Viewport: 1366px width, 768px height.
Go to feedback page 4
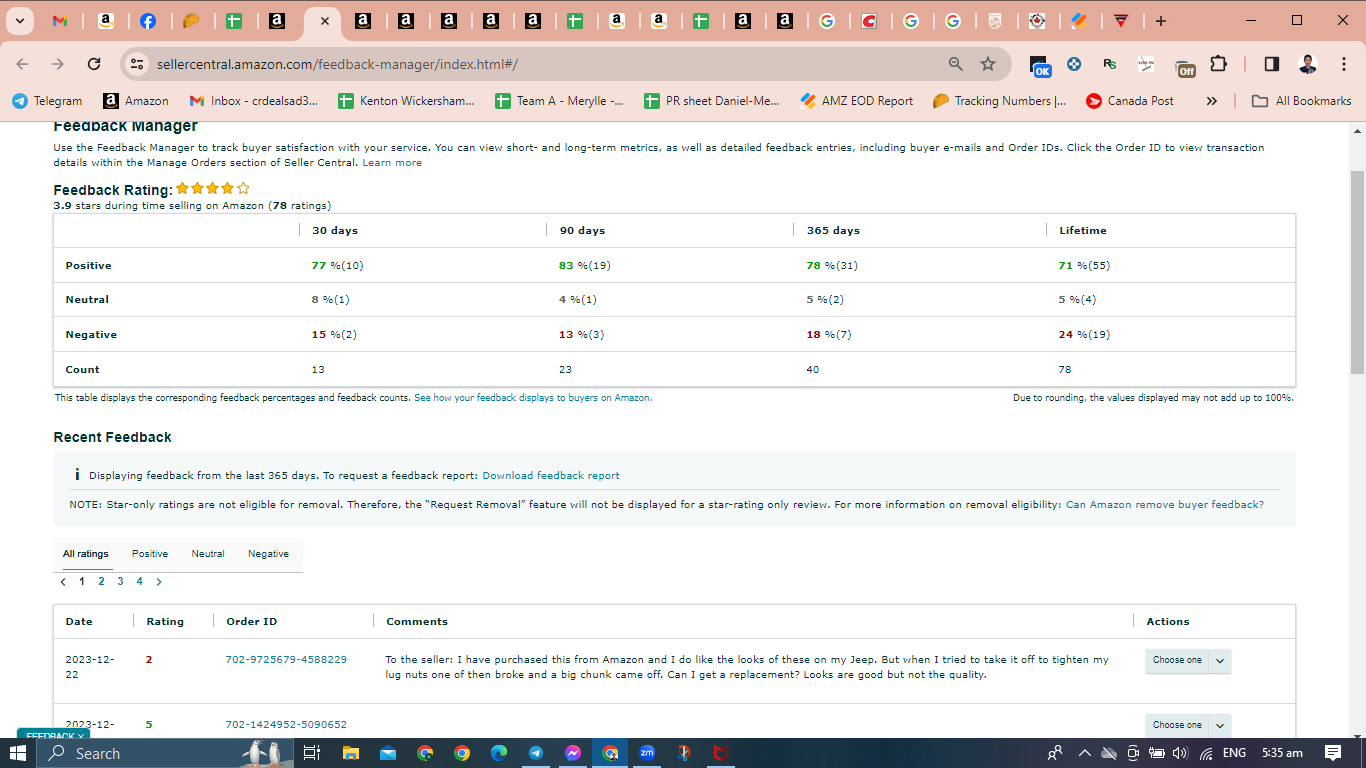tap(139, 581)
